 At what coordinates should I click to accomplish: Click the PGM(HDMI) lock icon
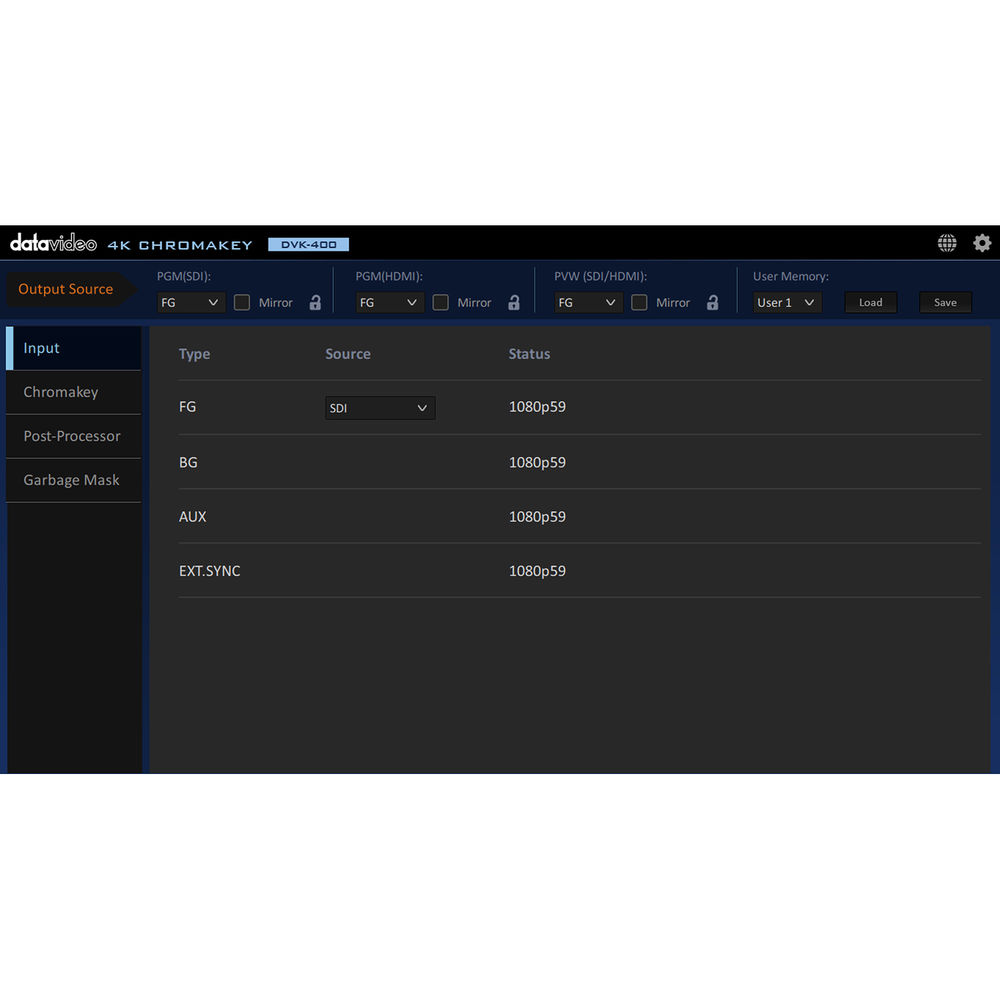(x=514, y=302)
